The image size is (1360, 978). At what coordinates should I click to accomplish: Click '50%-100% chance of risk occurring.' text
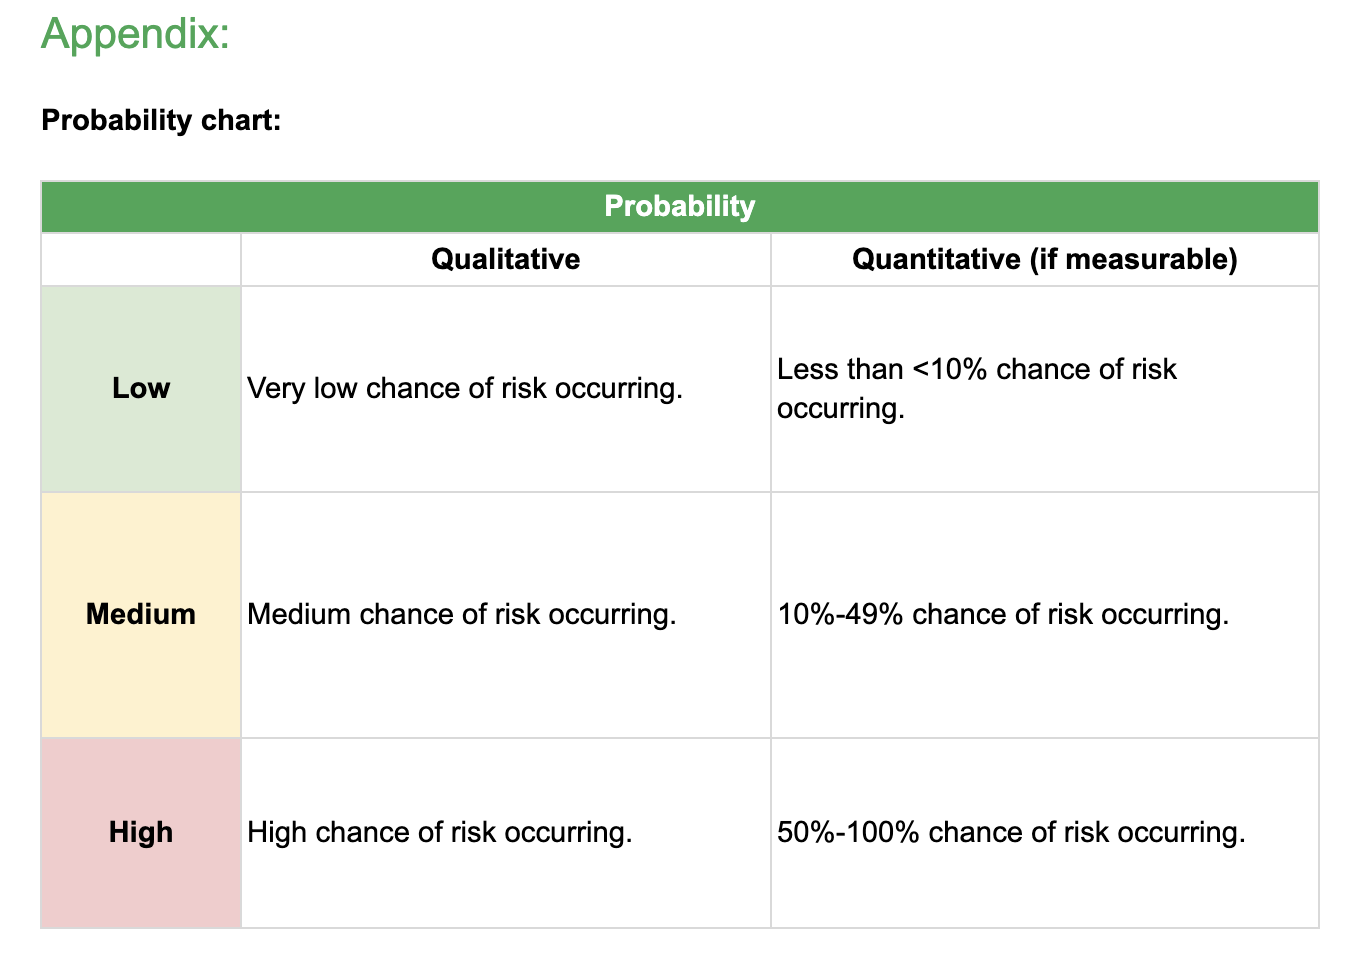1011,832
